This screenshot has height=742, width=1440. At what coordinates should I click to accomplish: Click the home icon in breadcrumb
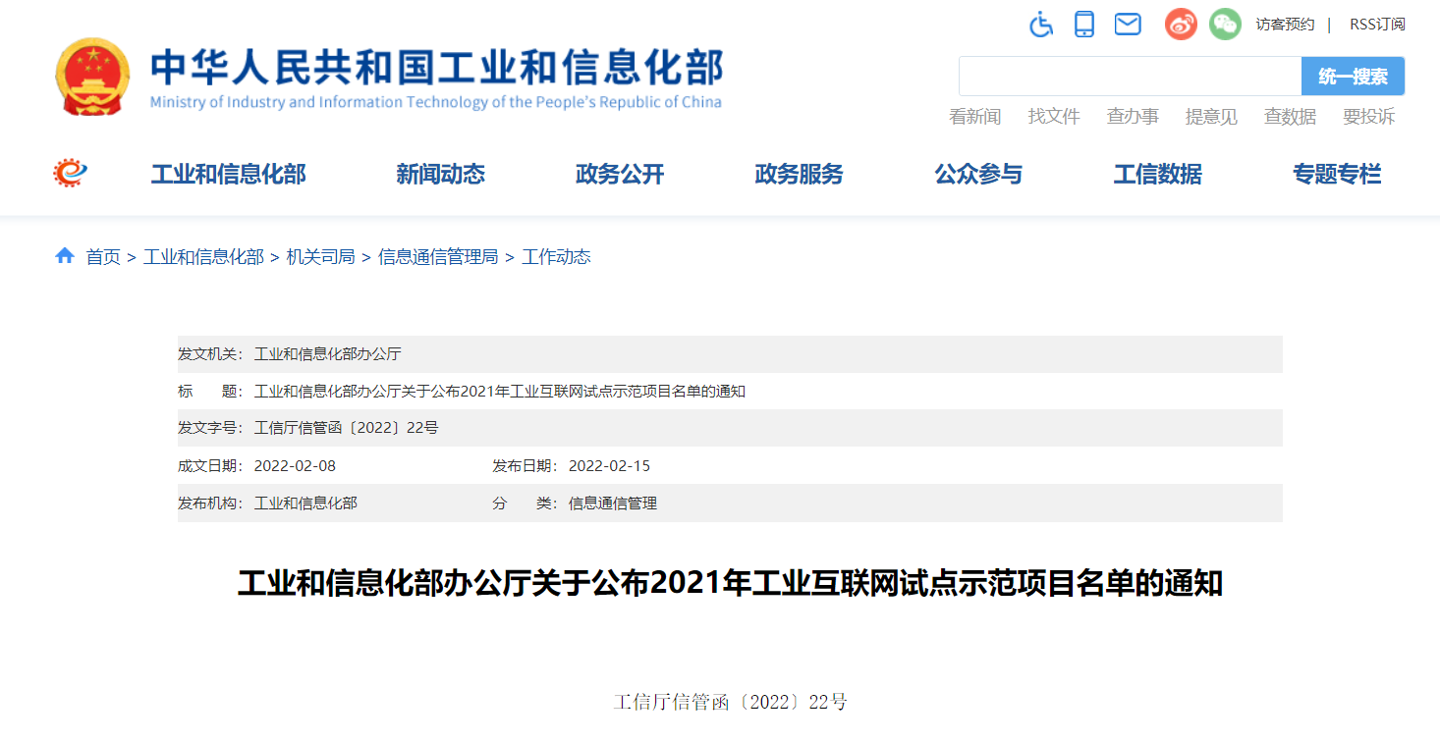pyautogui.click(x=65, y=256)
